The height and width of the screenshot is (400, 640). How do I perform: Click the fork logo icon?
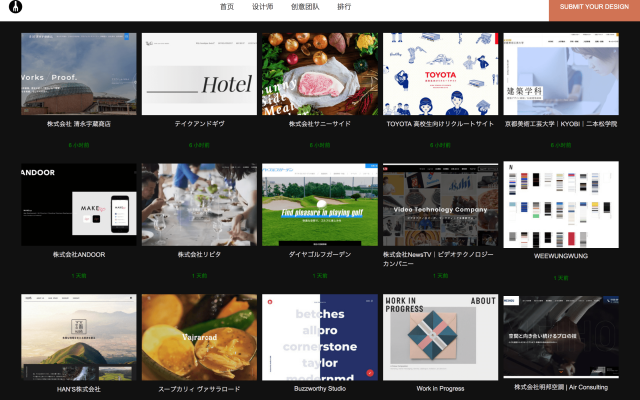click(16, 7)
